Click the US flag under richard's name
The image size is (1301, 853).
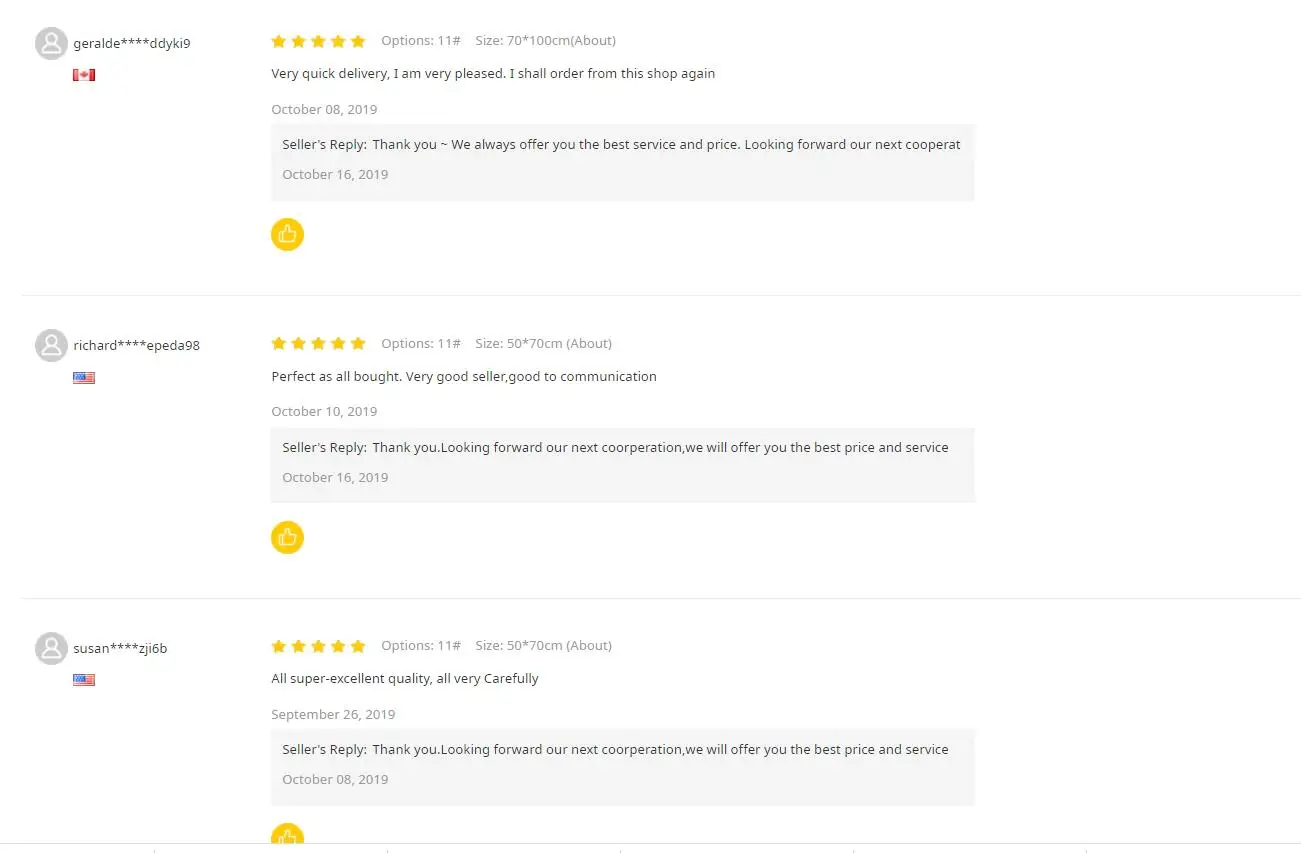pos(84,378)
